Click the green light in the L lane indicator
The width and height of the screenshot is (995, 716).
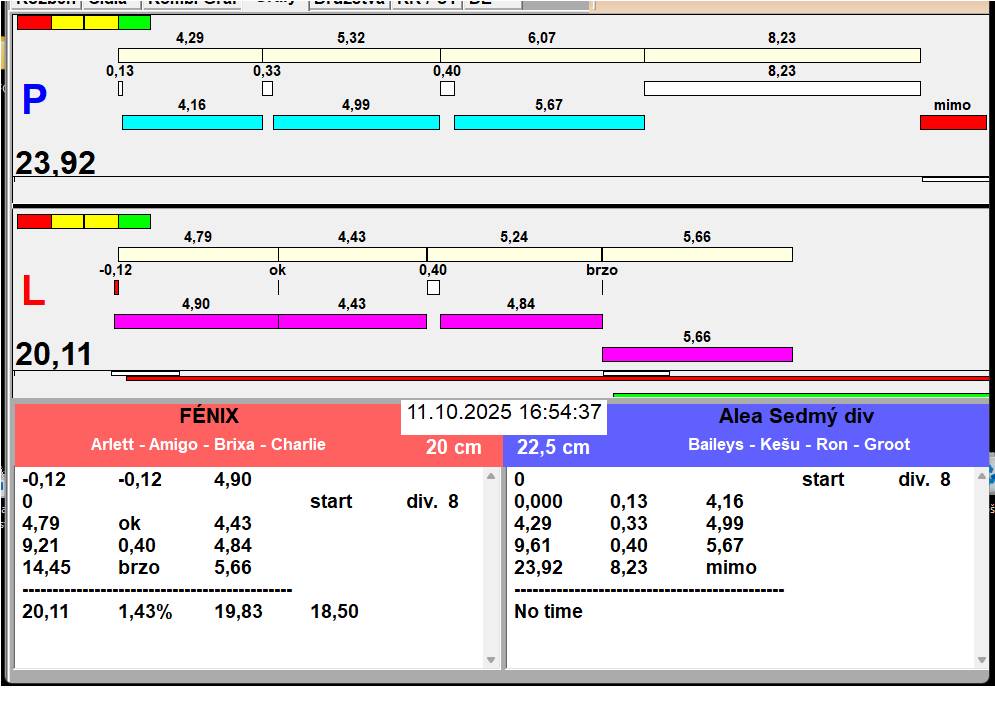tap(134, 221)
